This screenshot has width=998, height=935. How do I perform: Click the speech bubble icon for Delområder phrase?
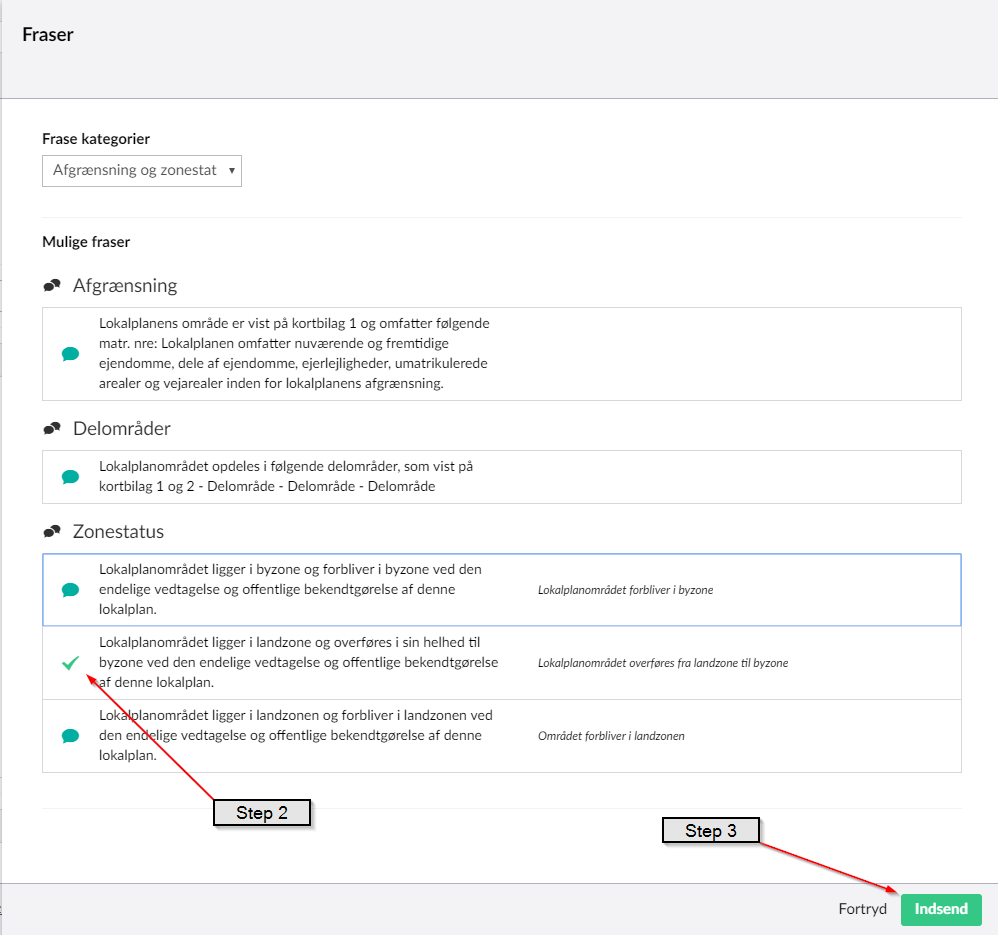tap(70, 477)
